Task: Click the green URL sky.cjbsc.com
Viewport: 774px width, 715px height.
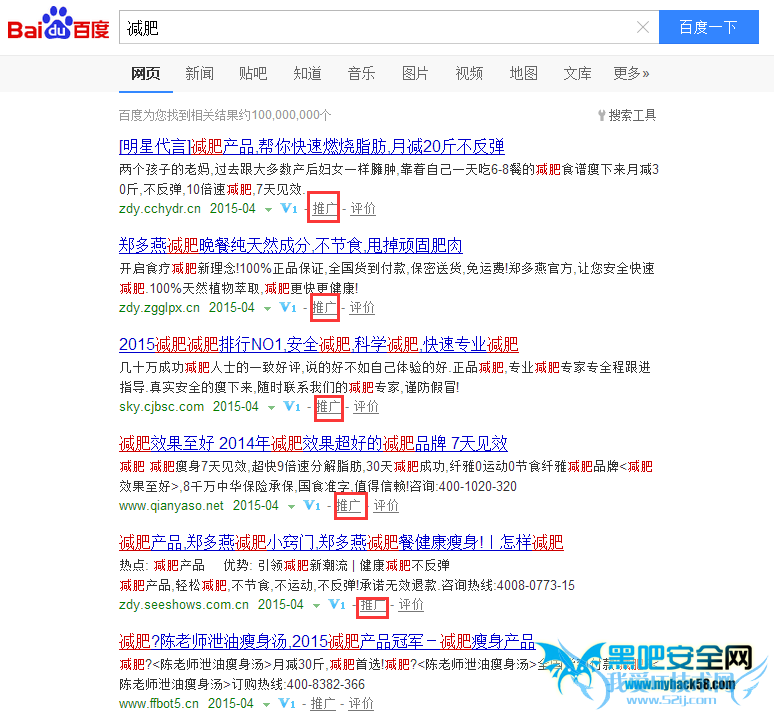Action: [161, 406]
